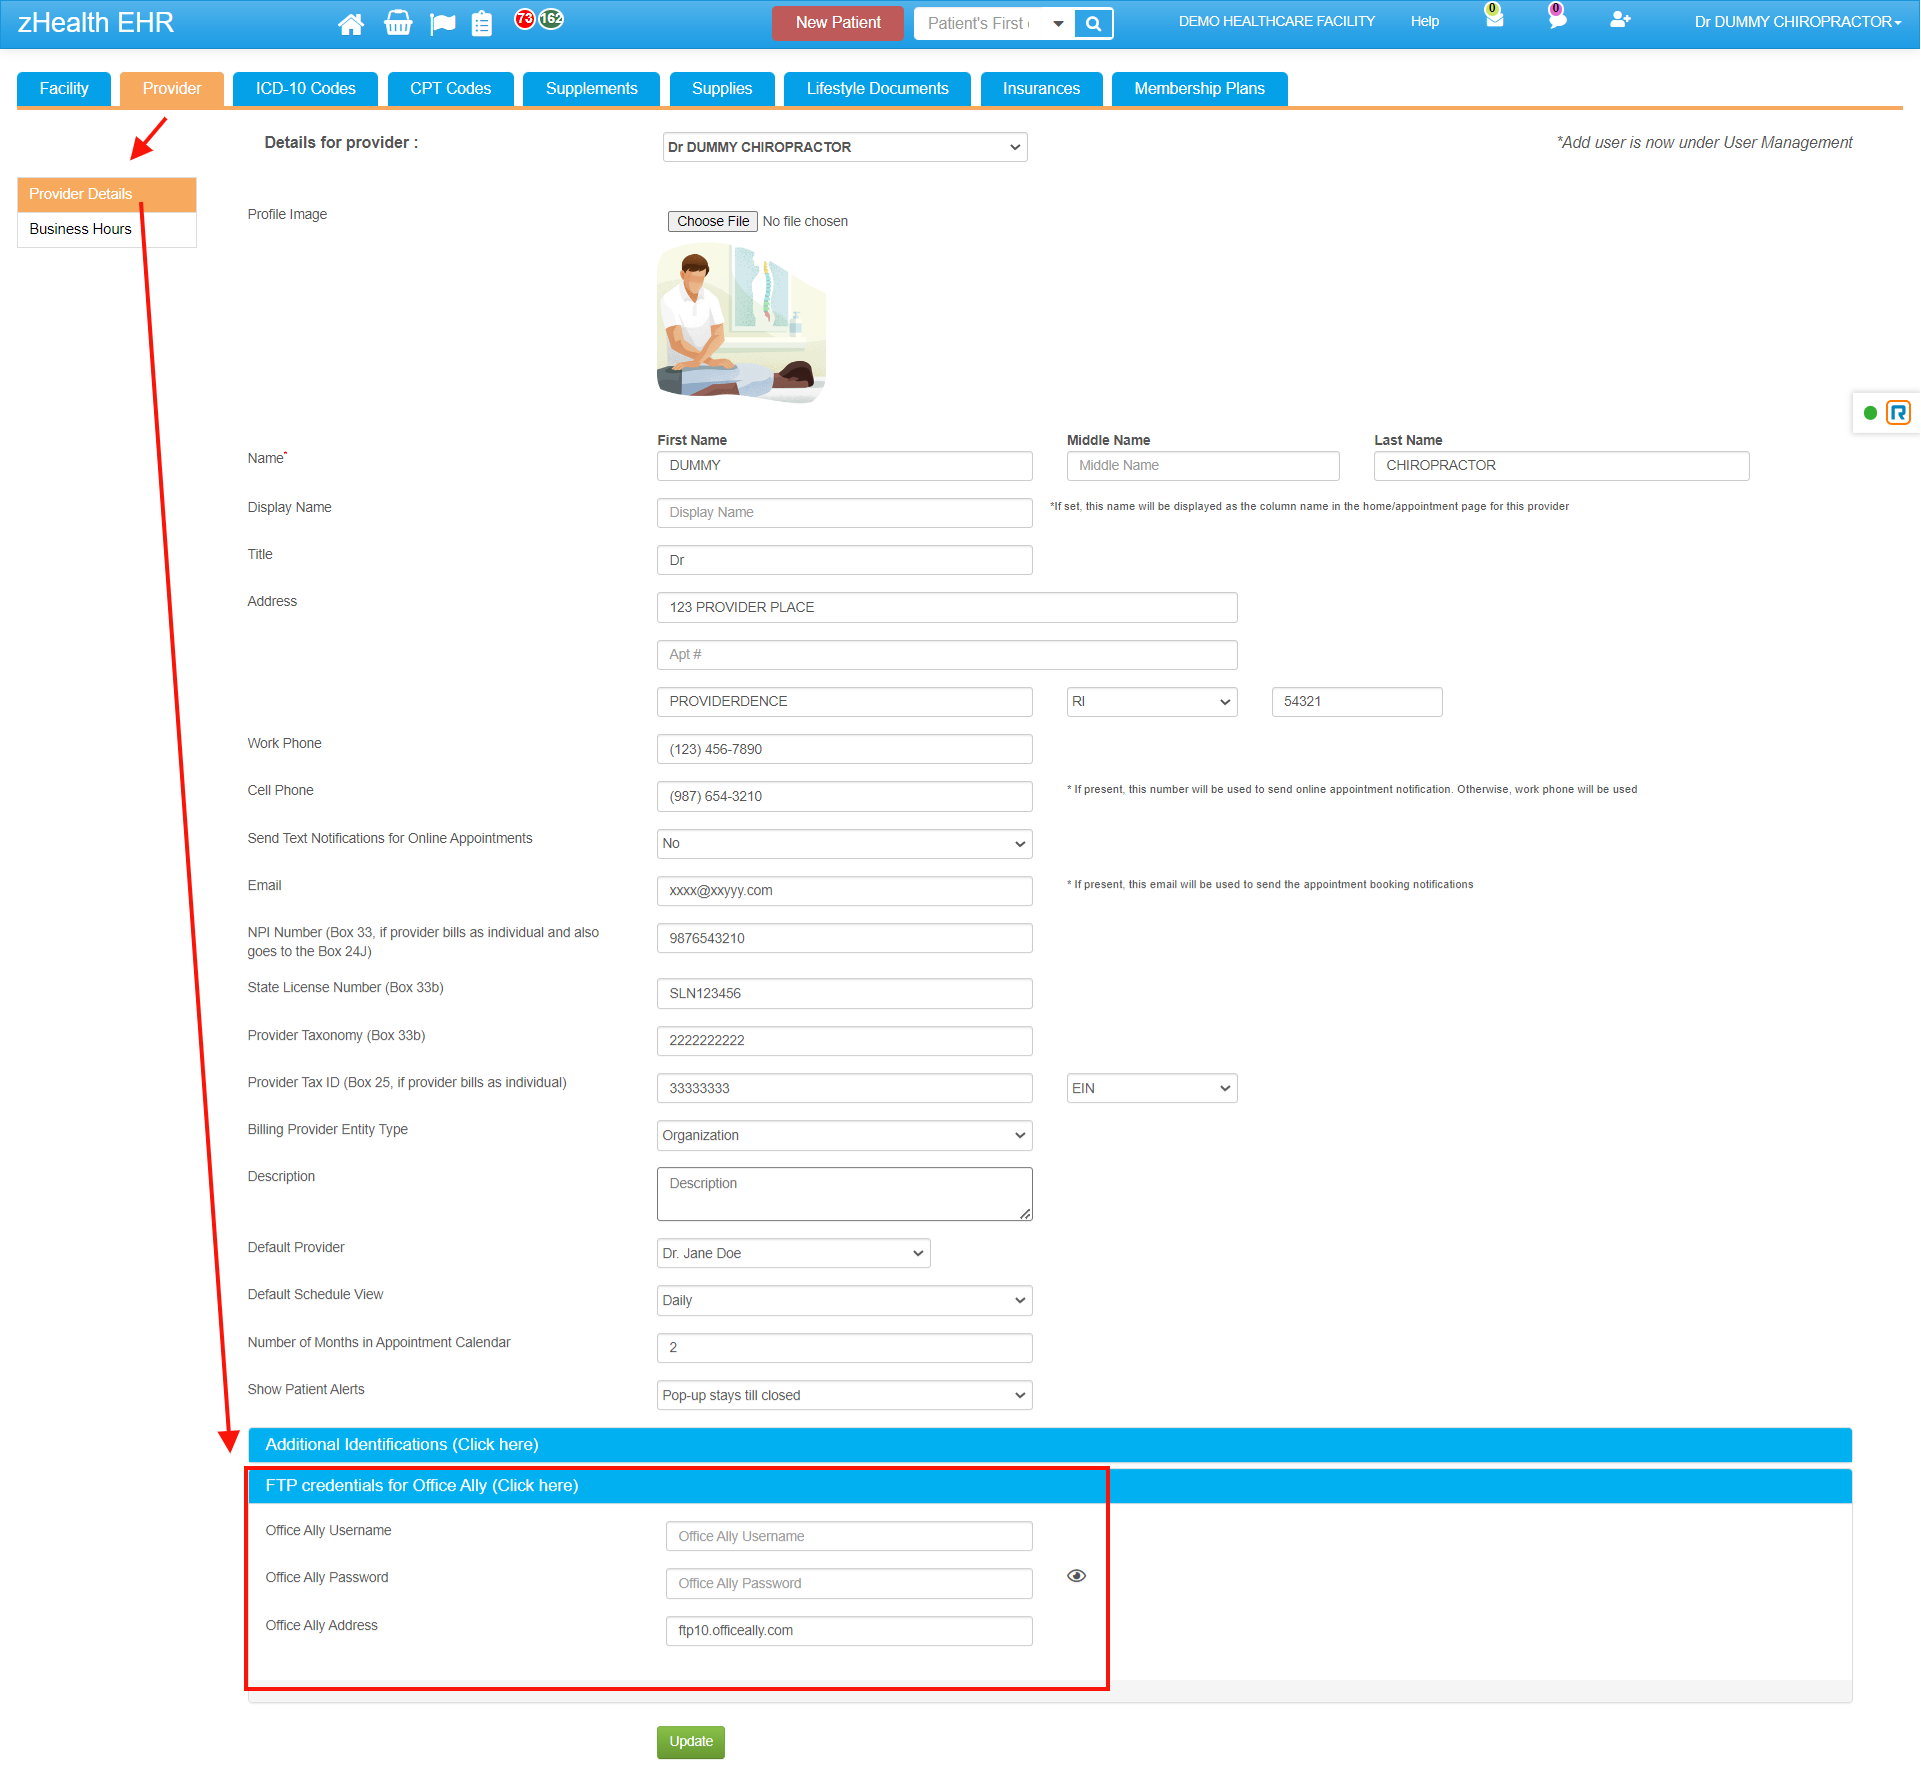This screenshot has height=1778, width=1921.
Task: Click the zip code 54321 field
Action: coord(1357,702)
